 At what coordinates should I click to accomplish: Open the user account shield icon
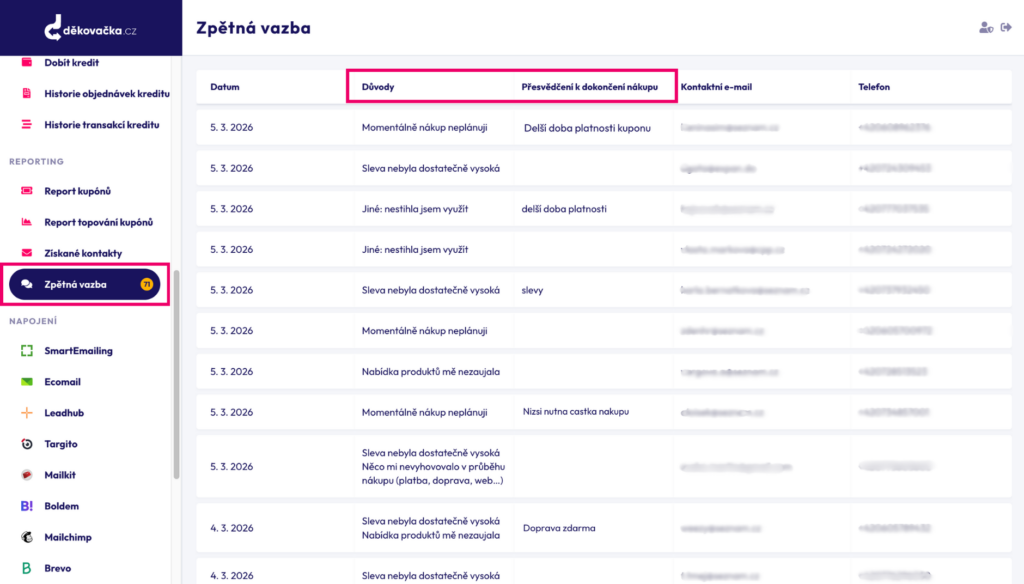(986, 28)
